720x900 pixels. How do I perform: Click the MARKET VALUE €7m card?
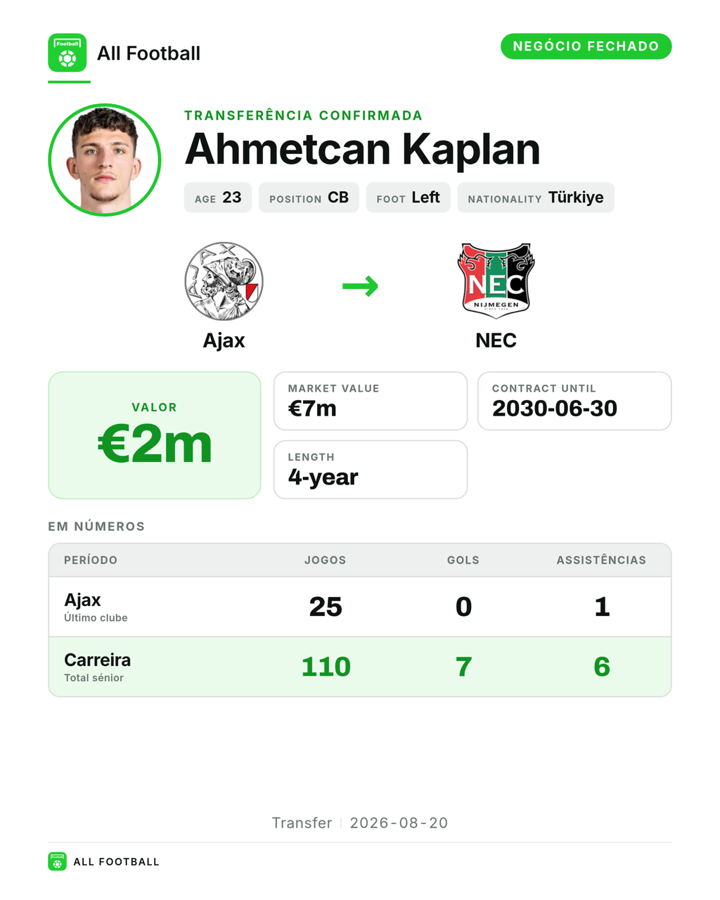click(371, 401)
